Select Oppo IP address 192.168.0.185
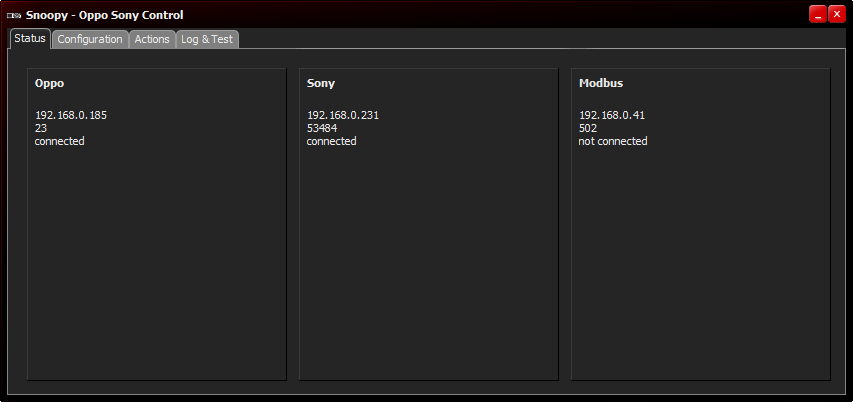Screen dimensions: 853x402 point(71,115)
